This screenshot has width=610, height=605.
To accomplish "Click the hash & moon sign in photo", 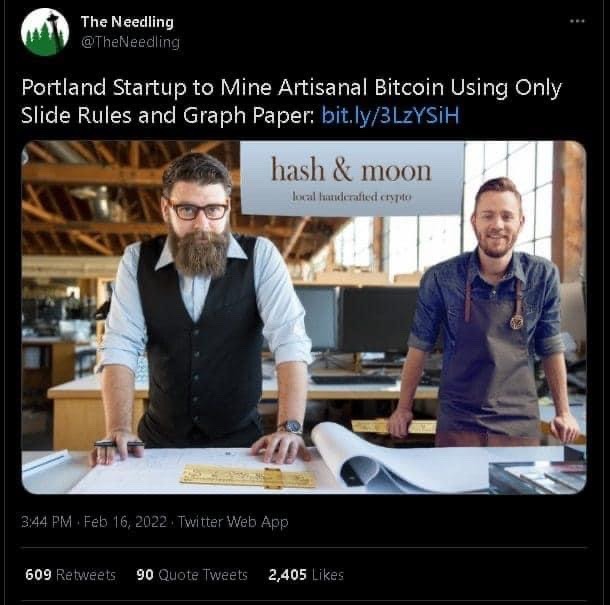I will click(x=352, y=177).
